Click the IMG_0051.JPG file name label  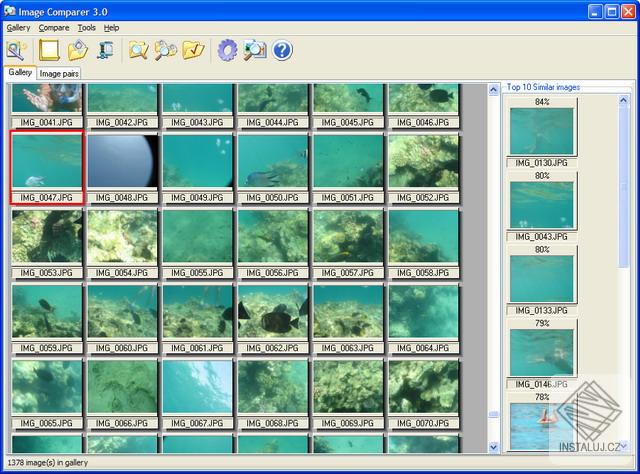[348, 198]
